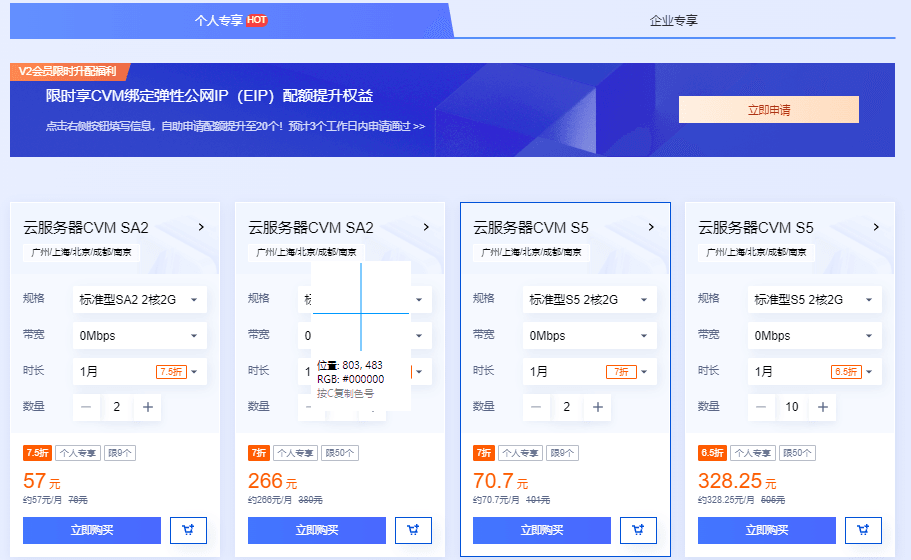Viewport: 911px width, 560px height.
Task: Add the 57元 SA2 server to cart
Action: coord(188,530)
